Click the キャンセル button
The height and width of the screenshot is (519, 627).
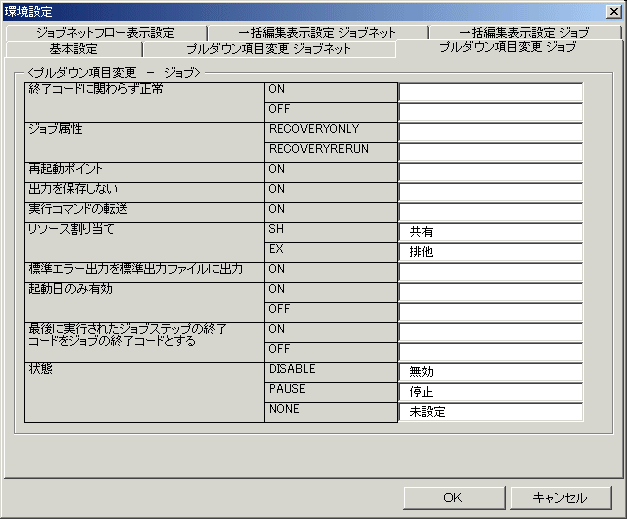click(x=560, y=497)
